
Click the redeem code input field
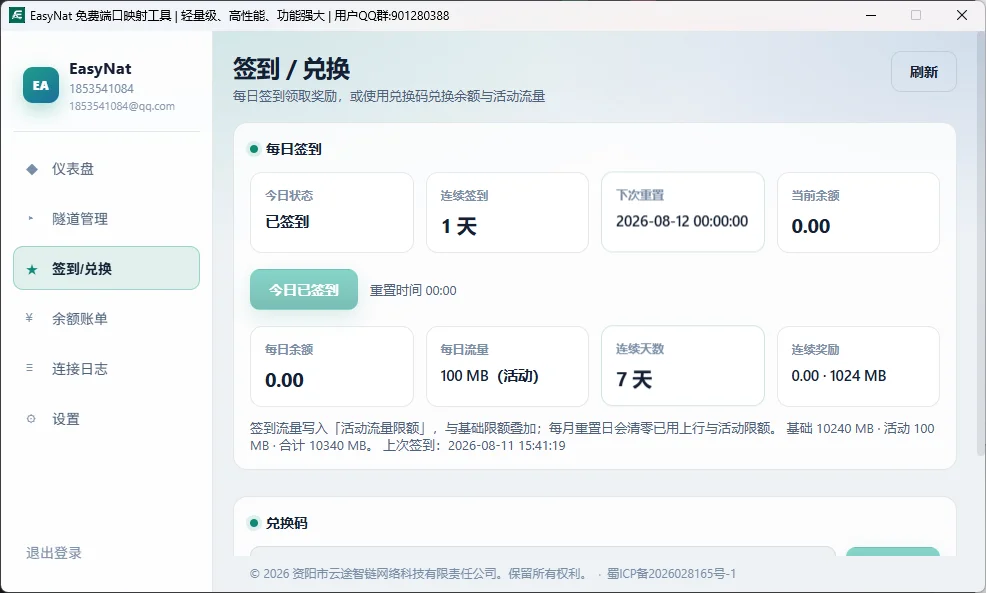[543, 551]
